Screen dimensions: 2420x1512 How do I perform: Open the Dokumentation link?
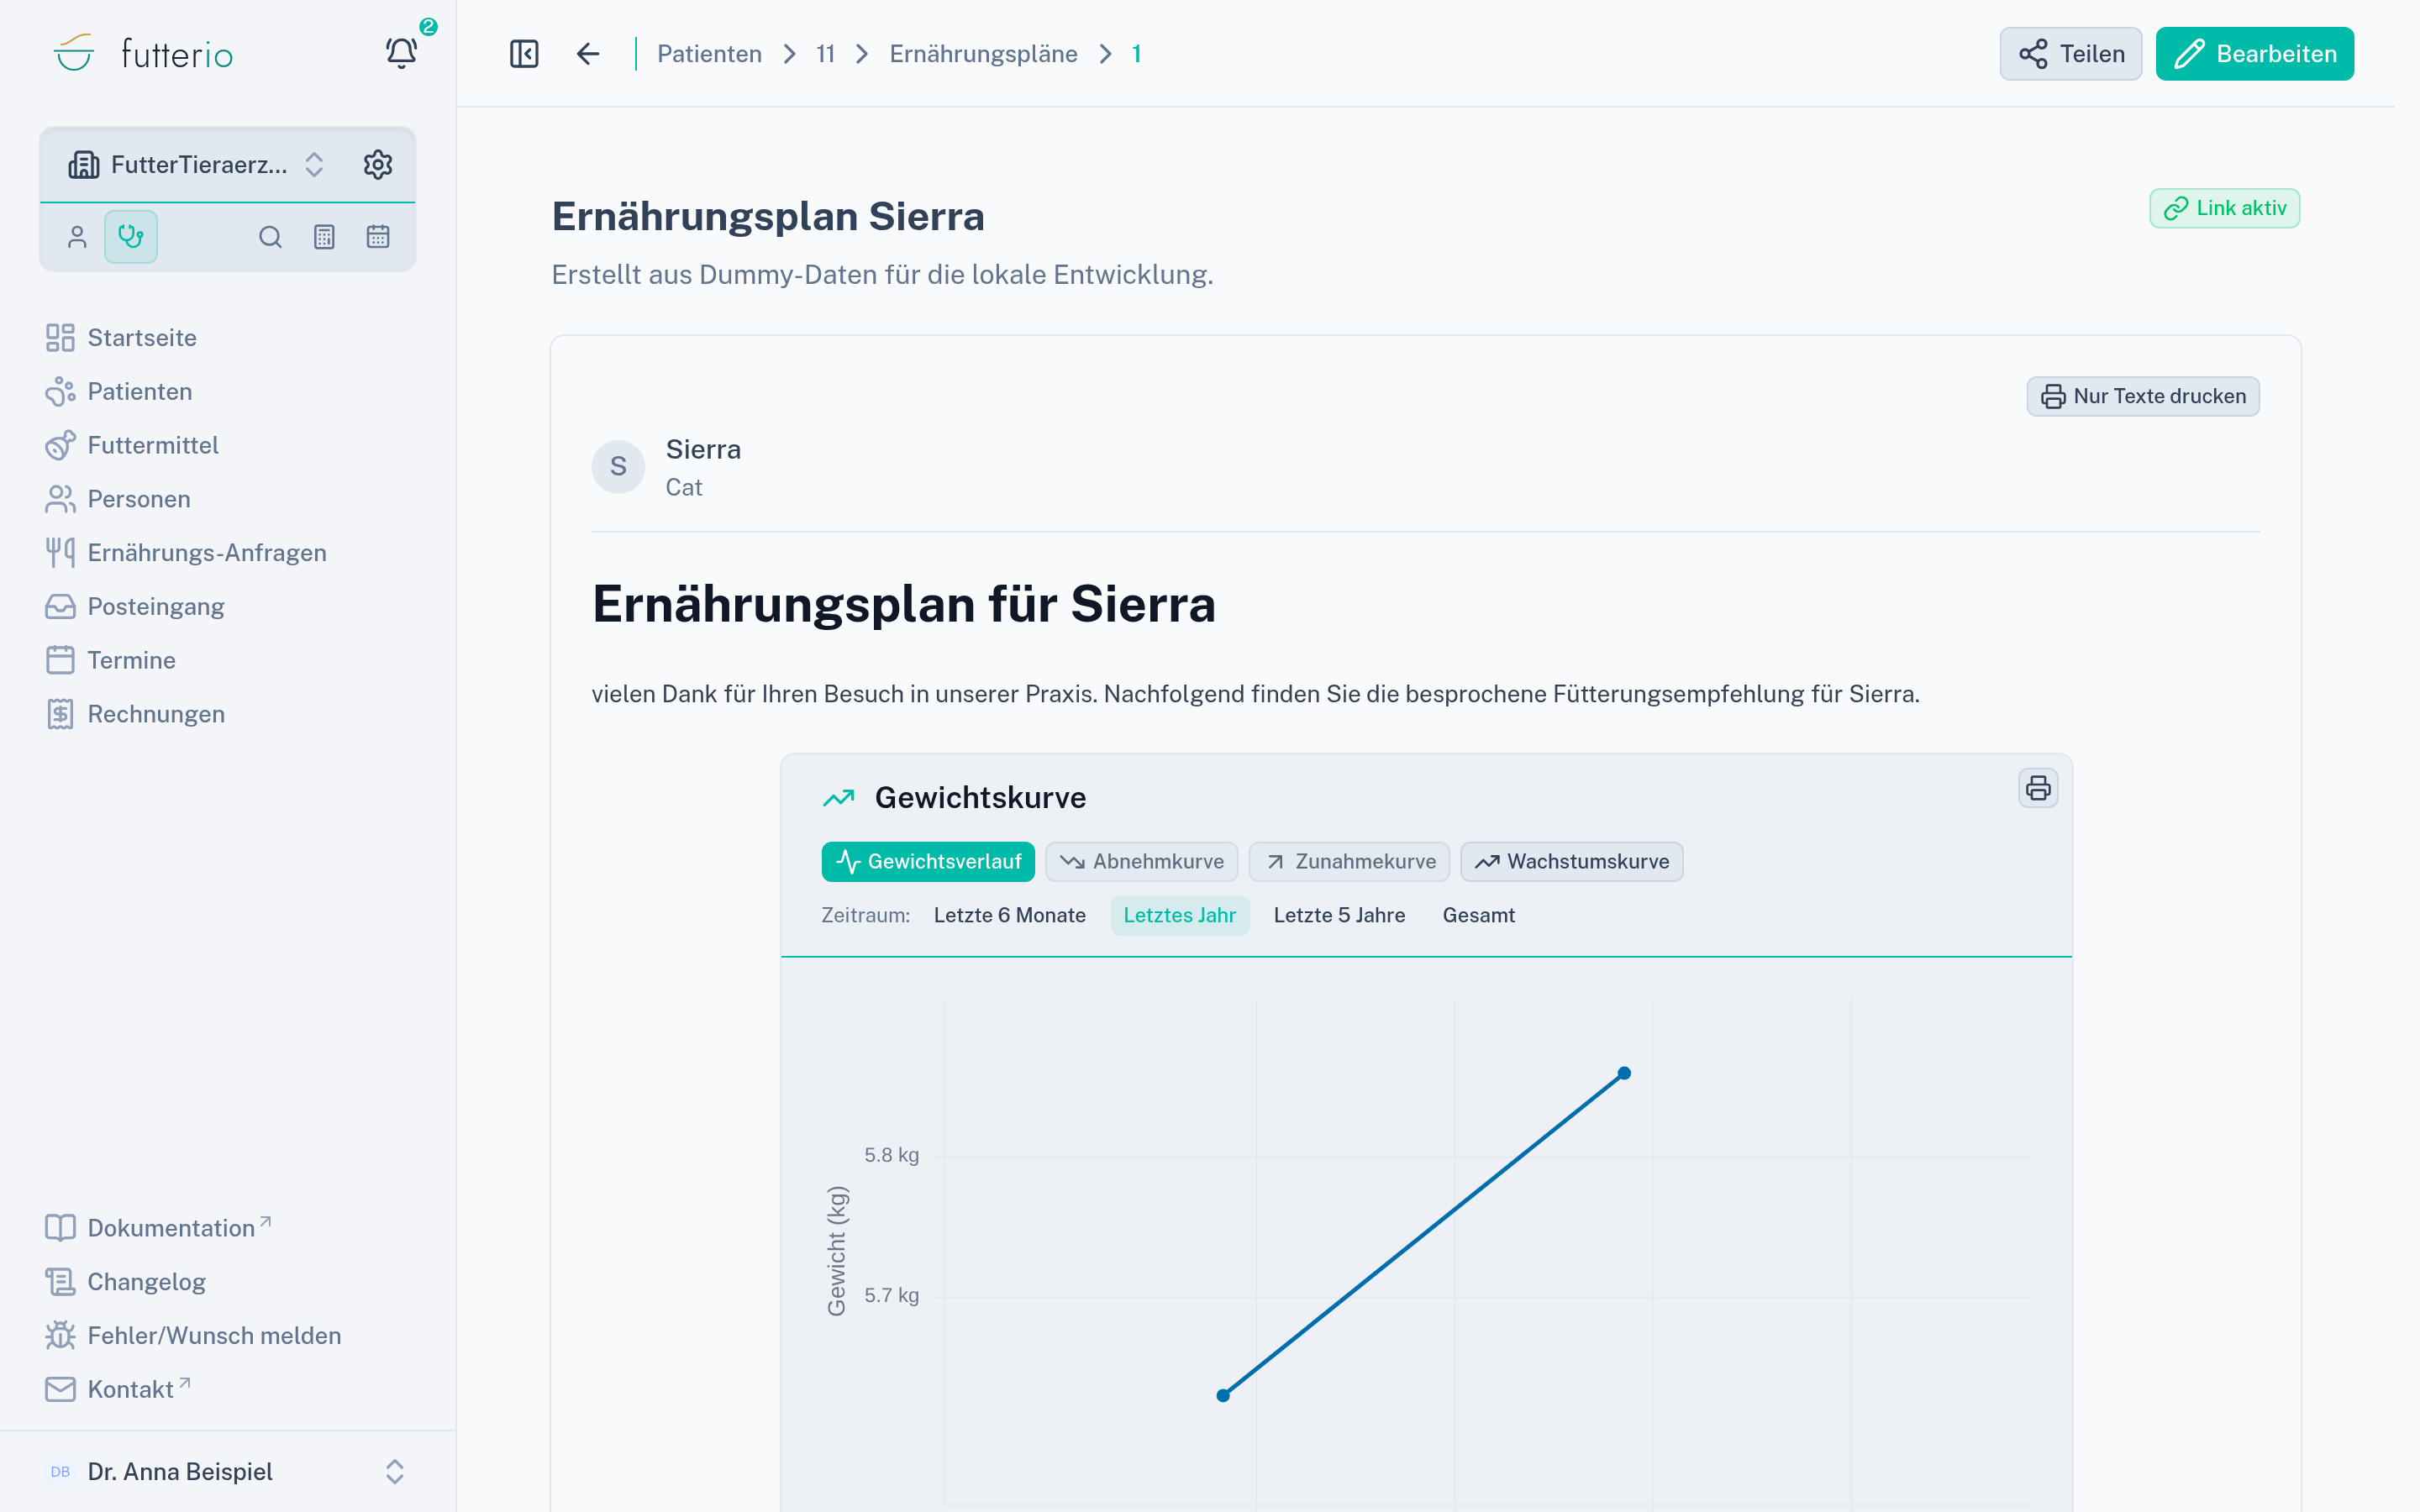click(228, 1228)
